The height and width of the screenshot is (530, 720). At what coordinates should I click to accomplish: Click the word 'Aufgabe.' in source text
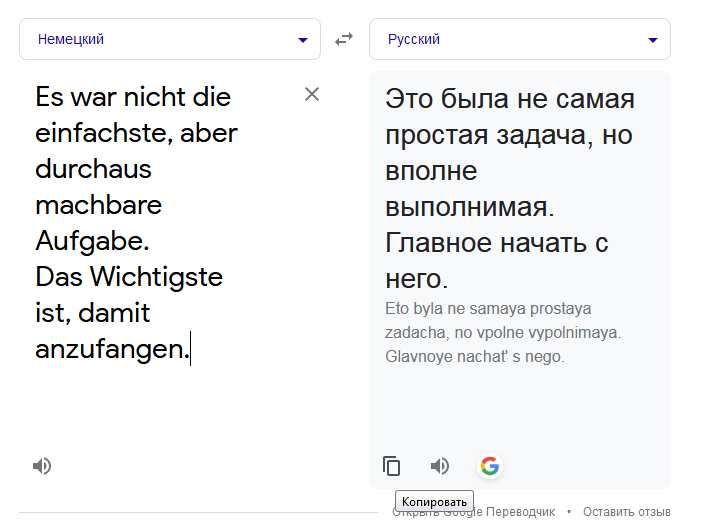(92, 241)
